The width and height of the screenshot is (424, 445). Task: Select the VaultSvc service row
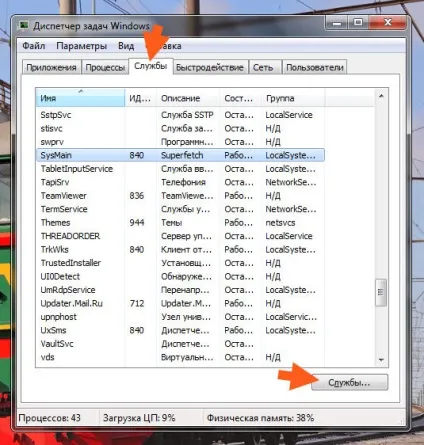[180, 344]
